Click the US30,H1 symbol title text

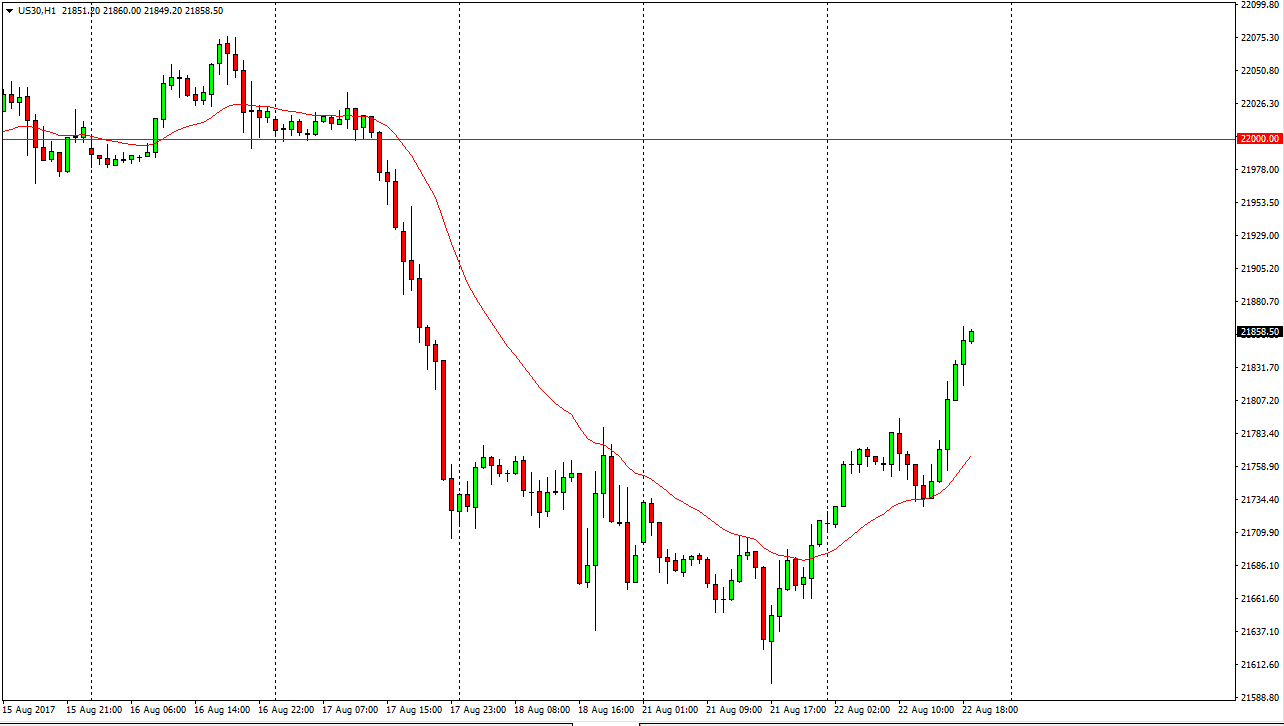tap(36, 11)
